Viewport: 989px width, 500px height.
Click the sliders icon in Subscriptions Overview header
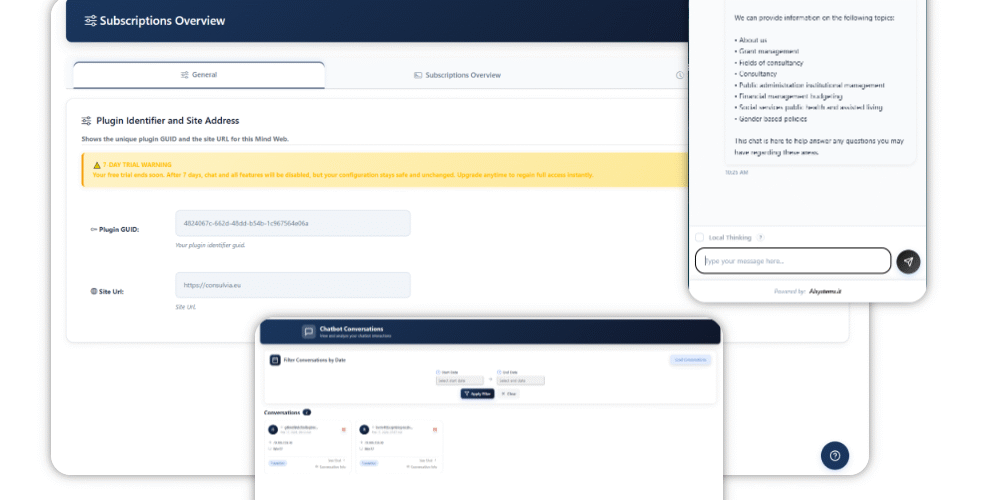90,21
